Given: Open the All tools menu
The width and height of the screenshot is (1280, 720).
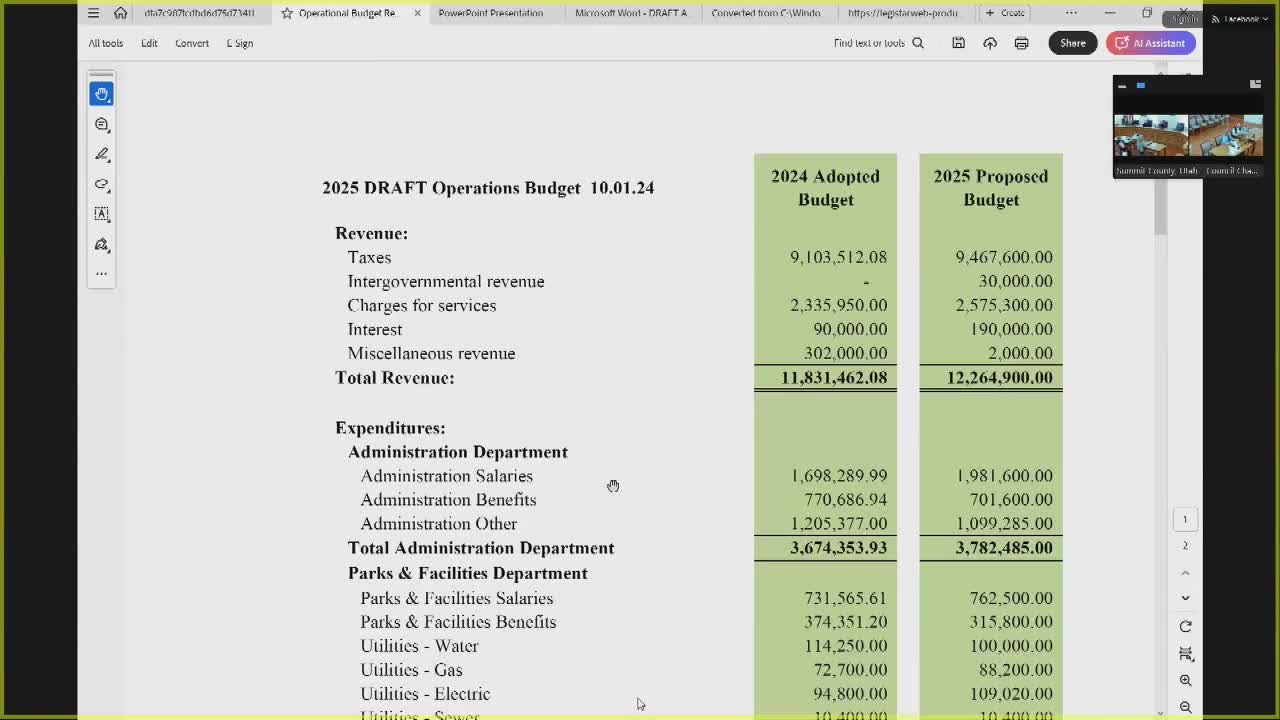Looking at the screenshot, I should click(105, 43).
